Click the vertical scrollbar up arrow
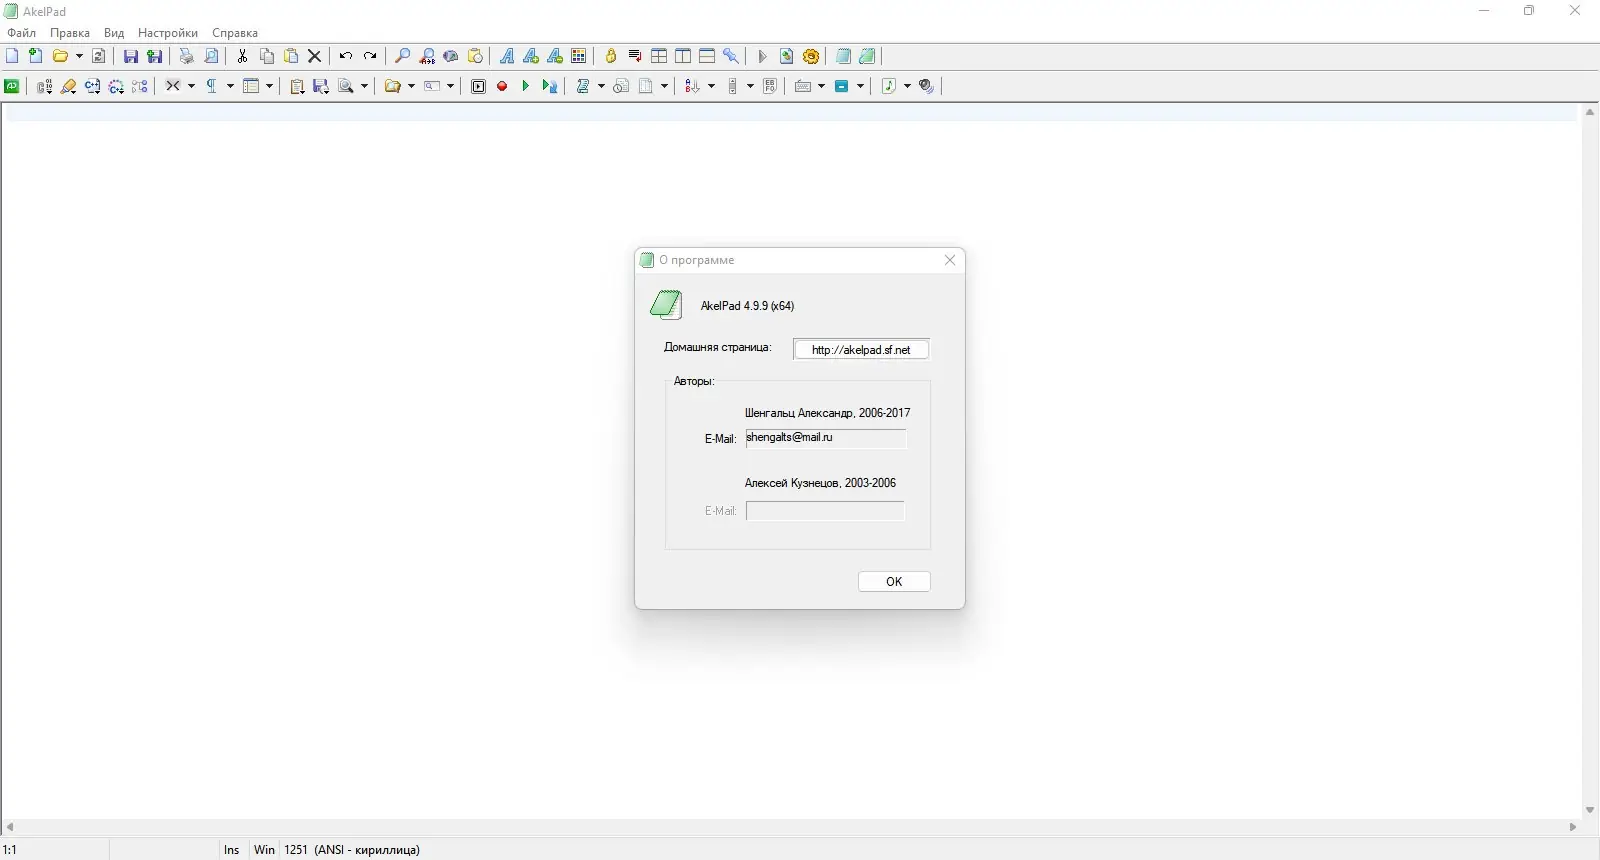This screenshot has width=1600, height=860. pos(1590,112)
